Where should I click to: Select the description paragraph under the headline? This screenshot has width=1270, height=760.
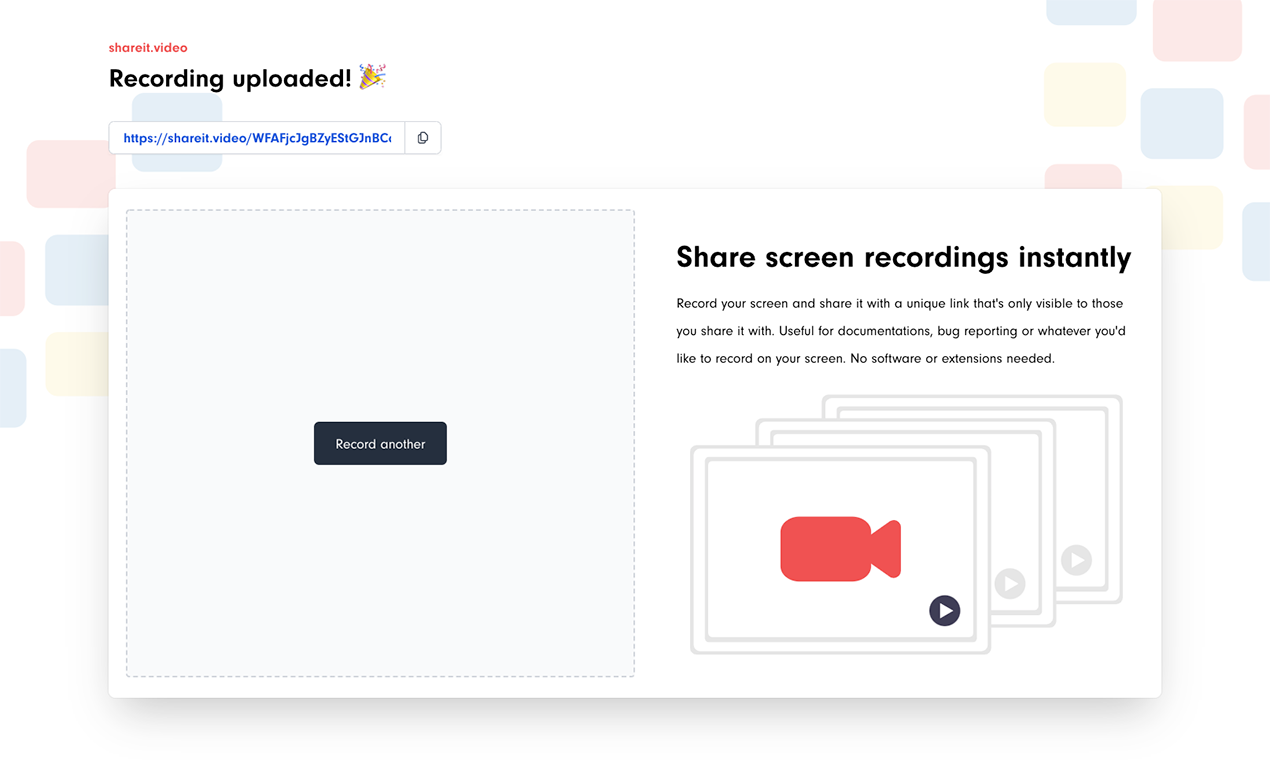pos(900,330)
